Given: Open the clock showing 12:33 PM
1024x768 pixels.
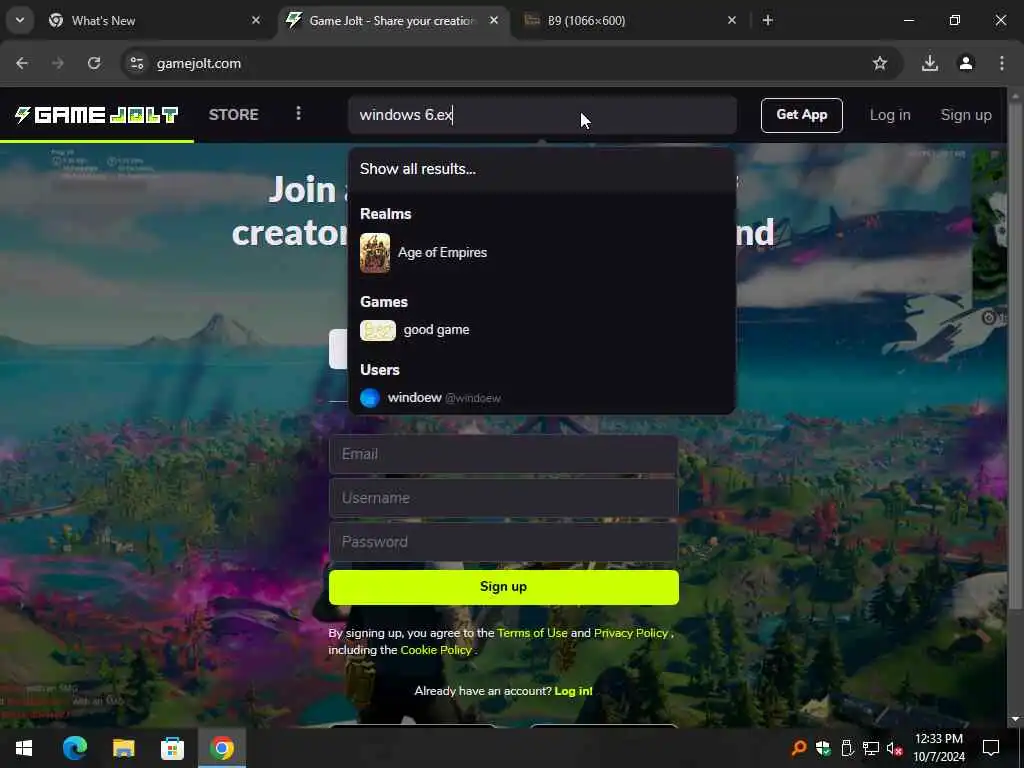Looking at the screenshot, I should pos(939,748).
